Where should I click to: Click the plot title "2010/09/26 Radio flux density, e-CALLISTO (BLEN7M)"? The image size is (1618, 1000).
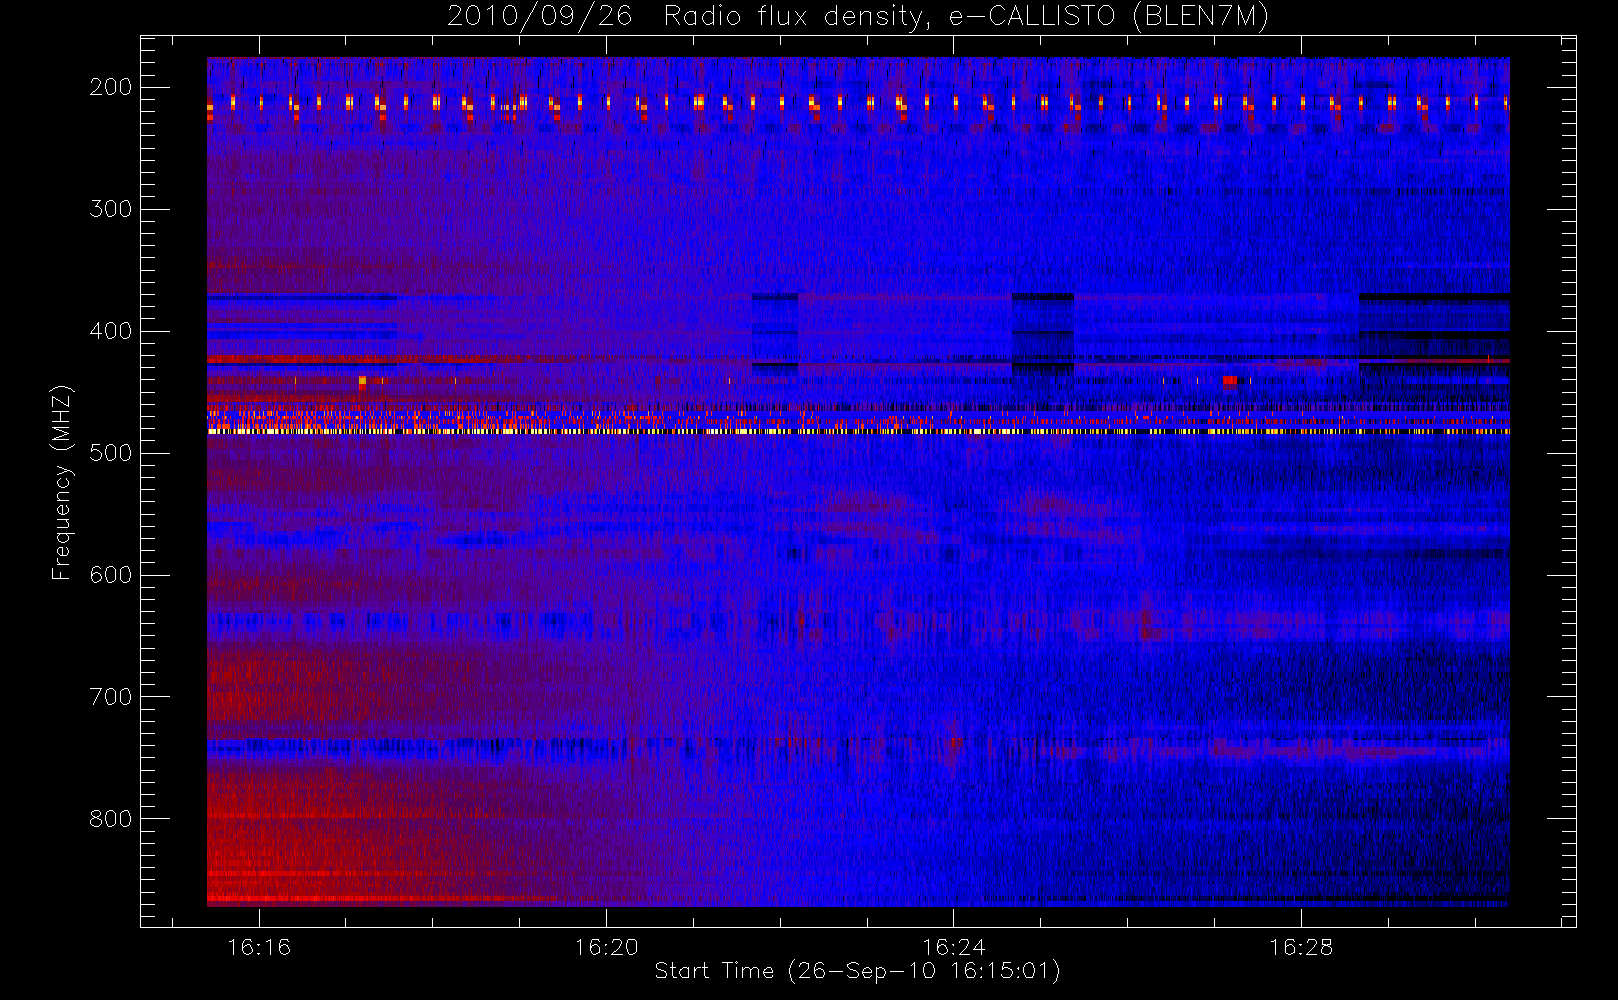point(858,17)
